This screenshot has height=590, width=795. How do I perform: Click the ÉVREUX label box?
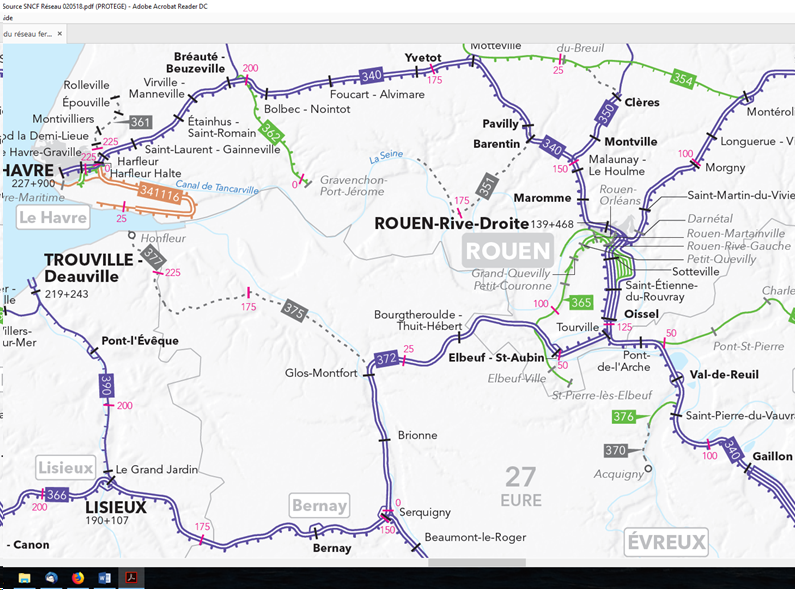click(666, 542)
